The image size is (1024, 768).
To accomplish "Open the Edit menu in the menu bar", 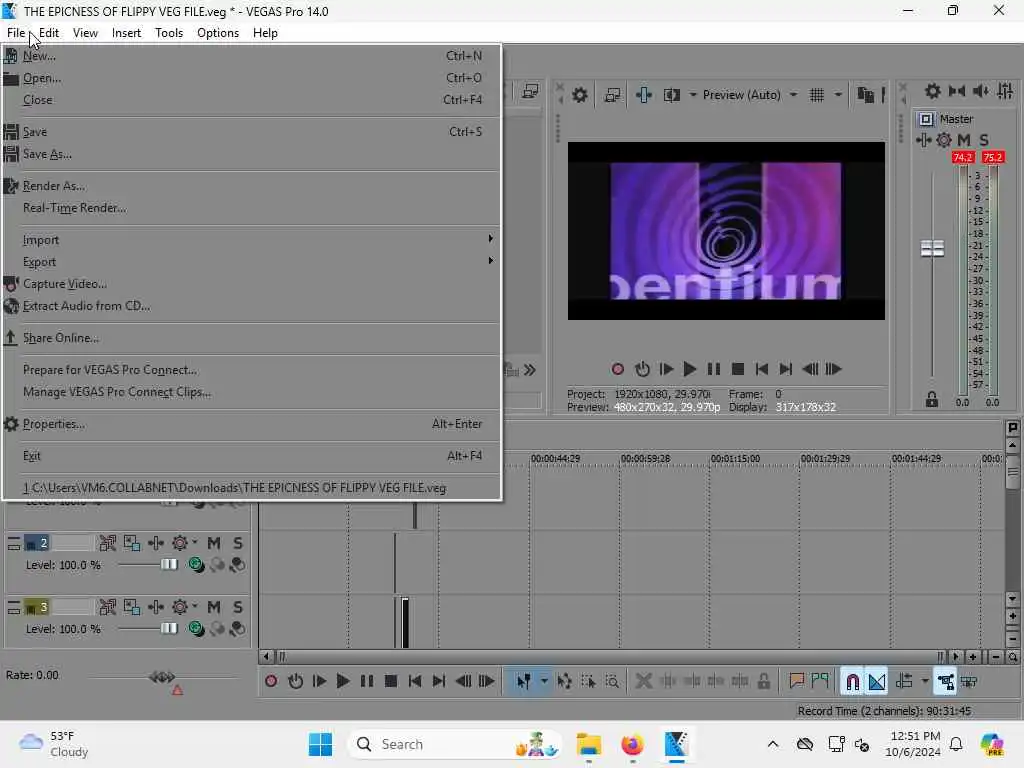I will pos(48,33).
